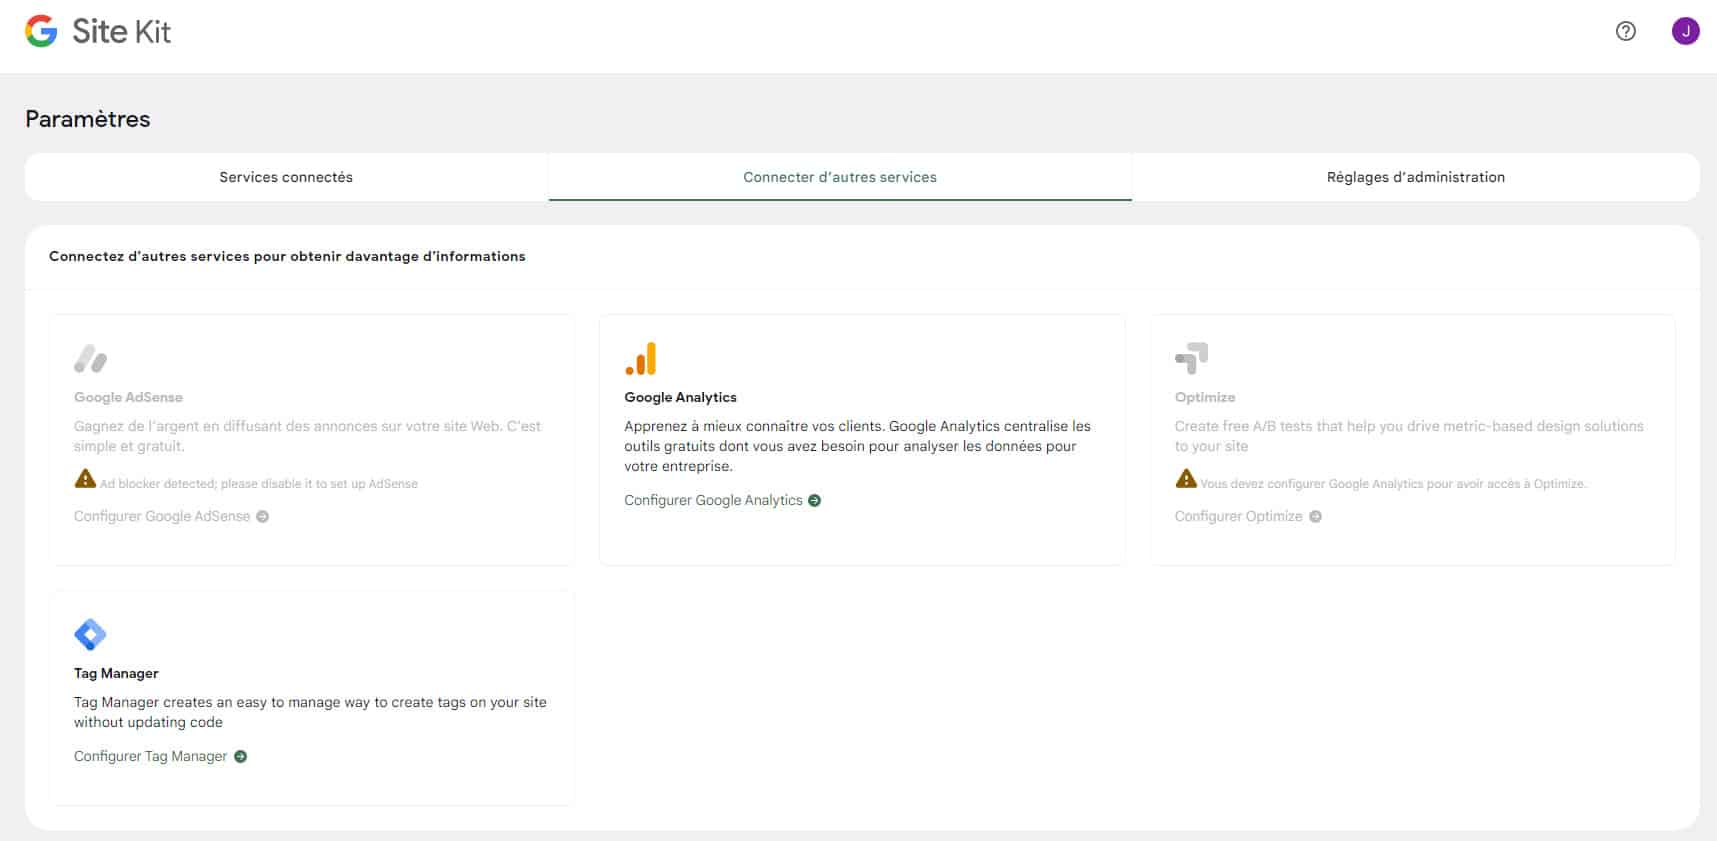
Task: Select Connecter d'autres services tab
Action: pyautogui.click(x=840, y=177)
